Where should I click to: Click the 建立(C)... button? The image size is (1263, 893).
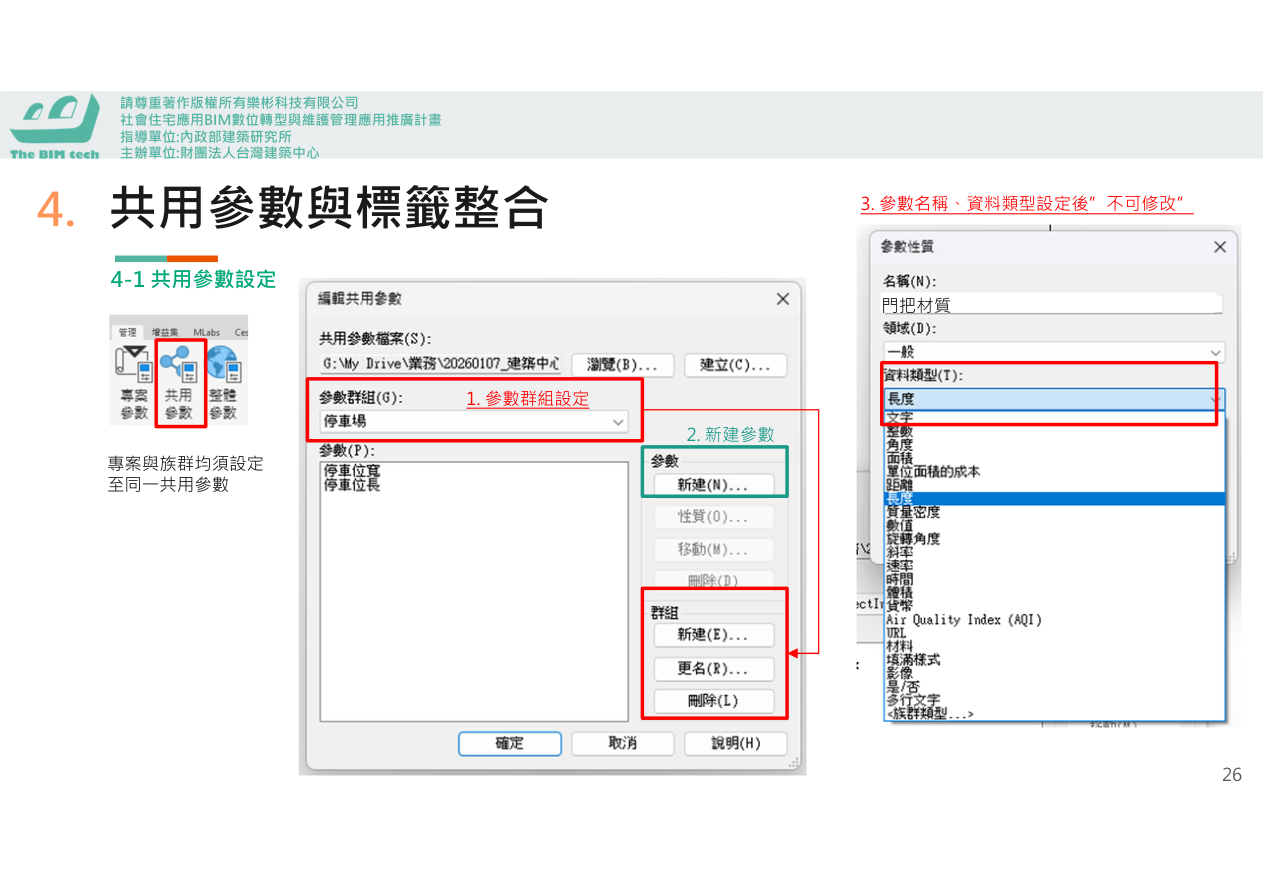[736, 365]
